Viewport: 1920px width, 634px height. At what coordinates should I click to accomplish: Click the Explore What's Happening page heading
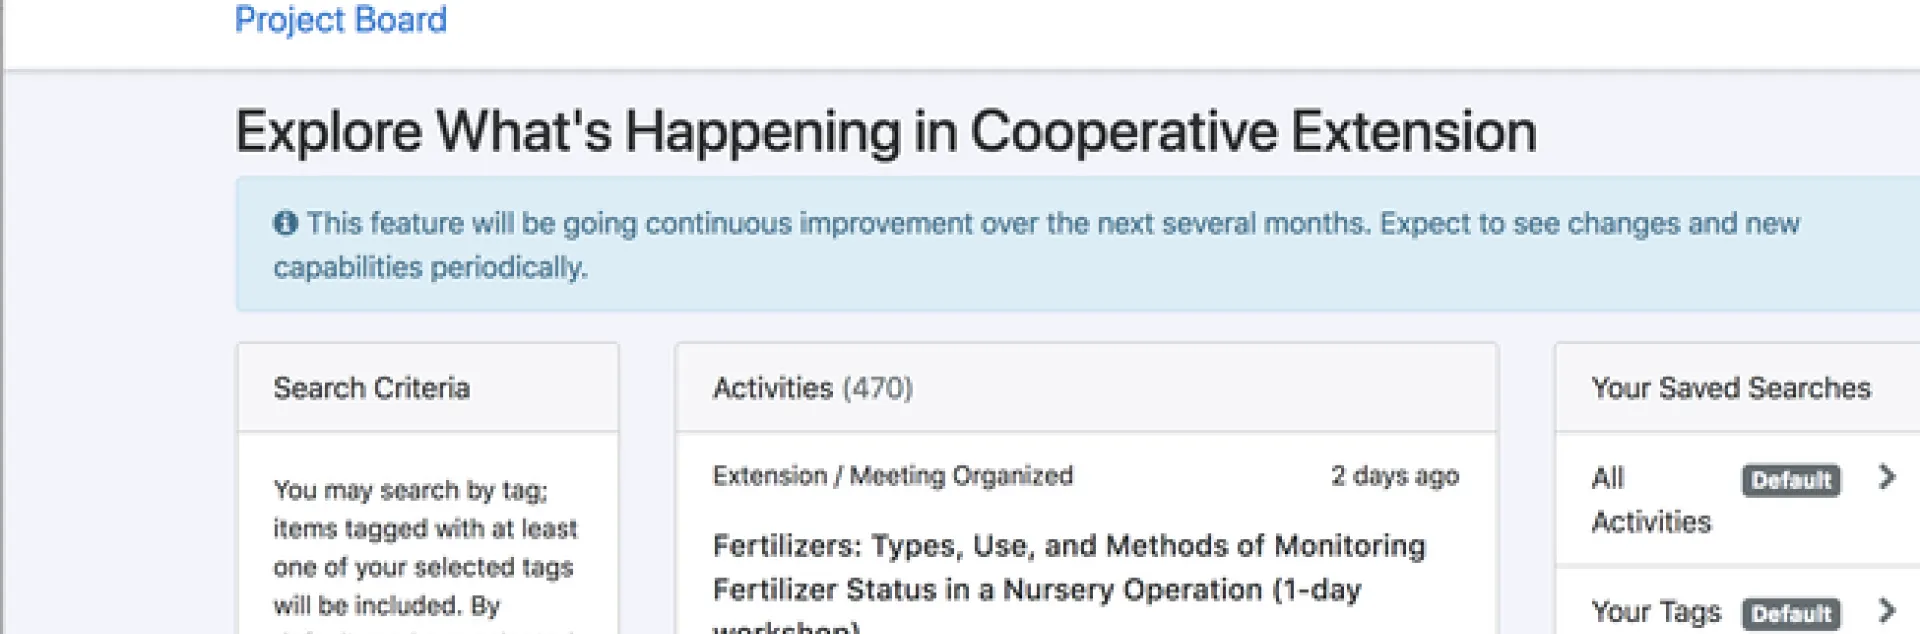[885, 132]
